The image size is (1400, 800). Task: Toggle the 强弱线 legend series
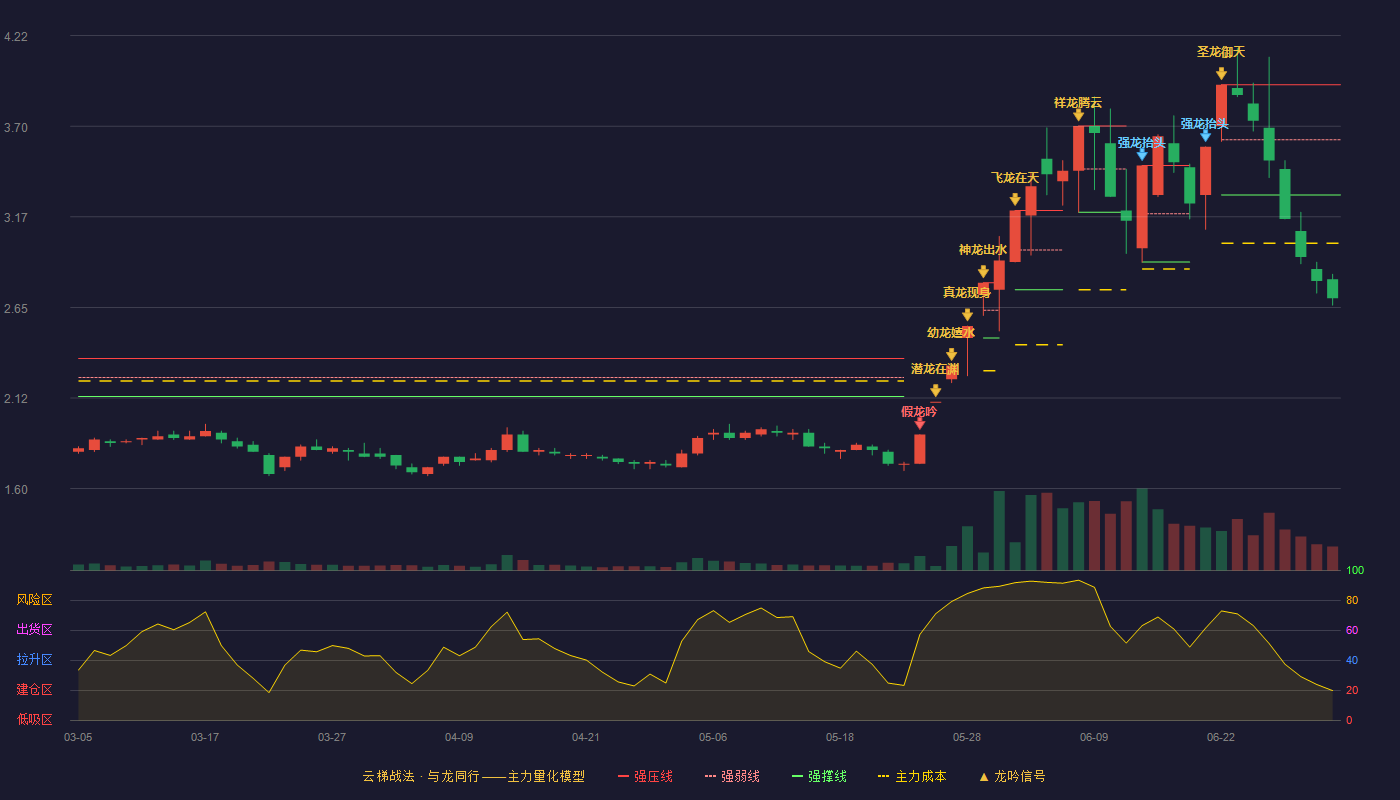[732, 776]
